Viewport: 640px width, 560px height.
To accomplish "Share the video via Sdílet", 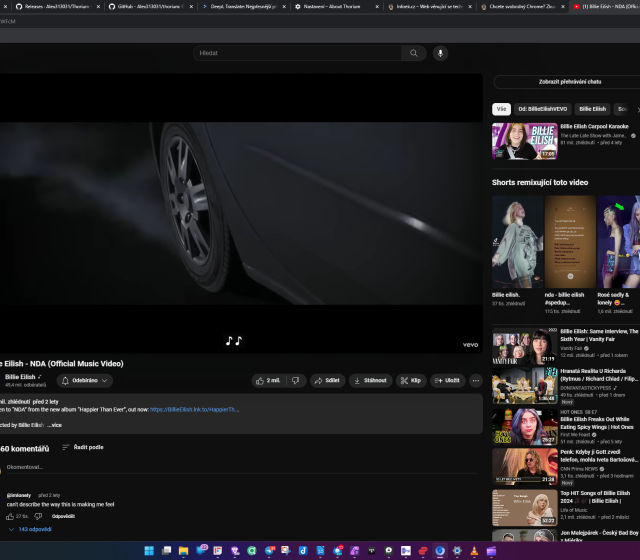I will pyautogui.click(x=326, y=380).
